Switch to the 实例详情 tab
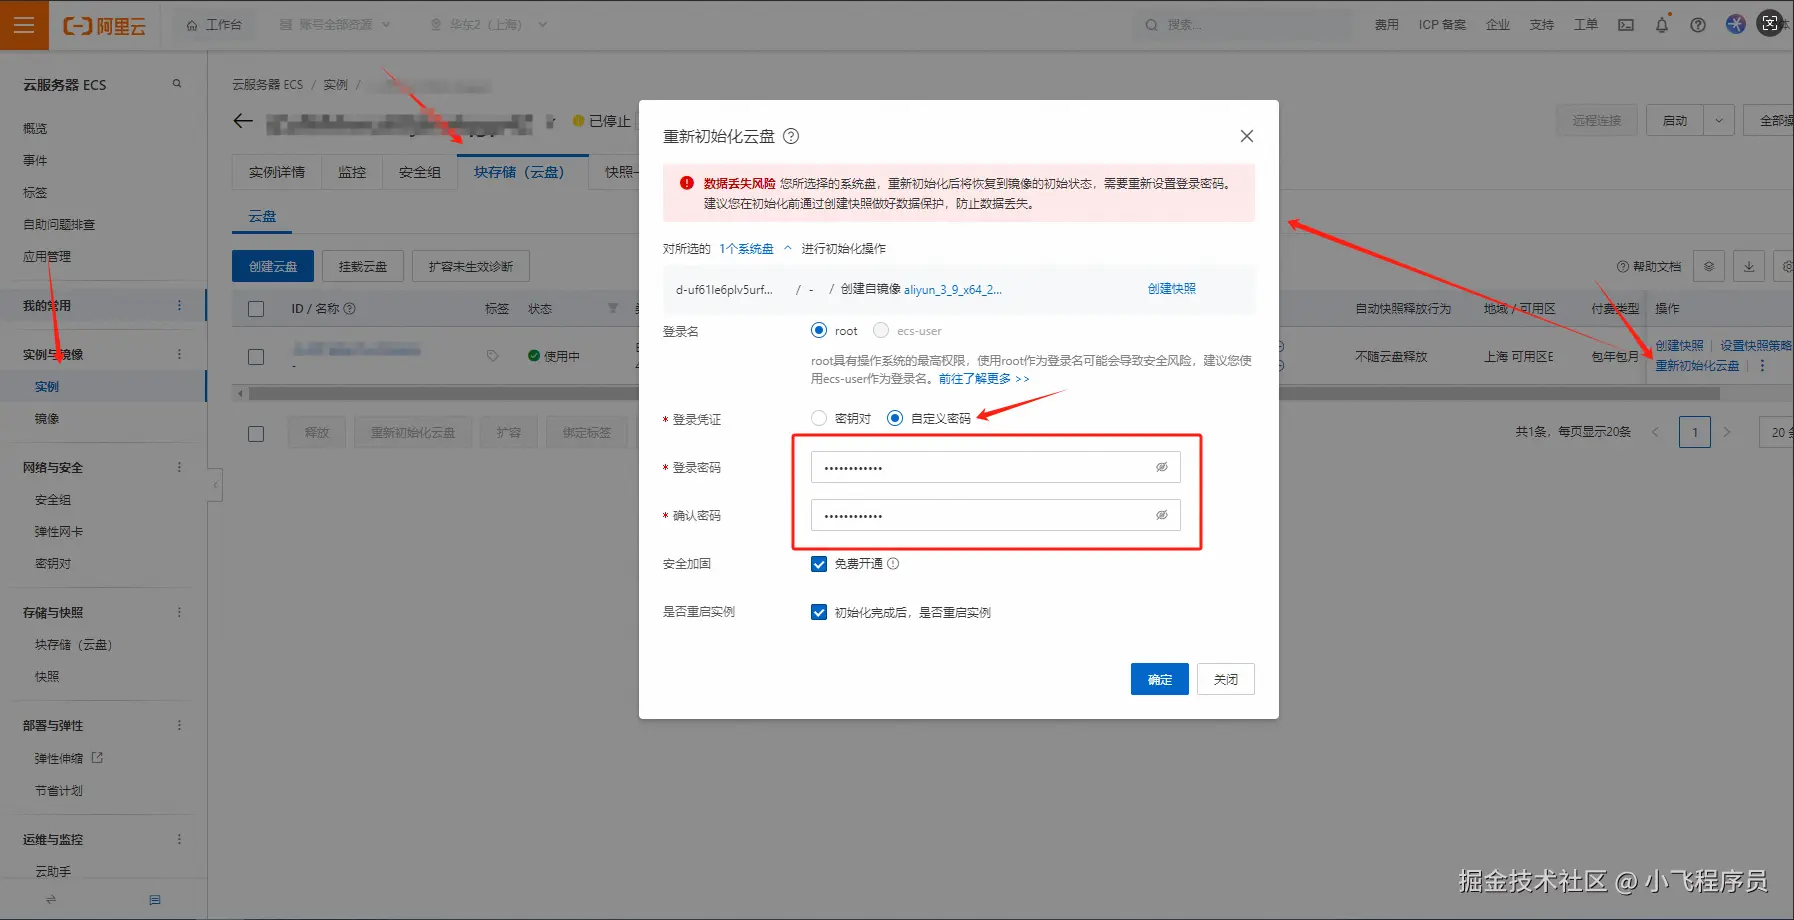Image resolution: width=1794 pixels, height=920 pixels. (277, 172)
